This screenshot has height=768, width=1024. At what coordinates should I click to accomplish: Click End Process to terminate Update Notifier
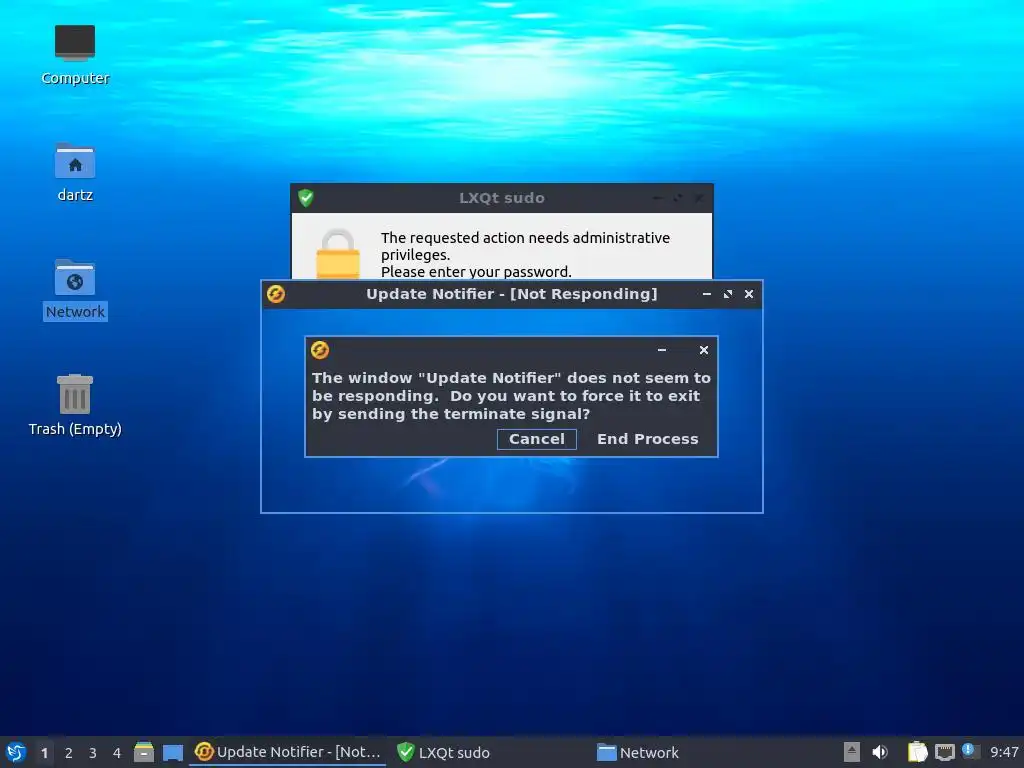coord(647,439)
